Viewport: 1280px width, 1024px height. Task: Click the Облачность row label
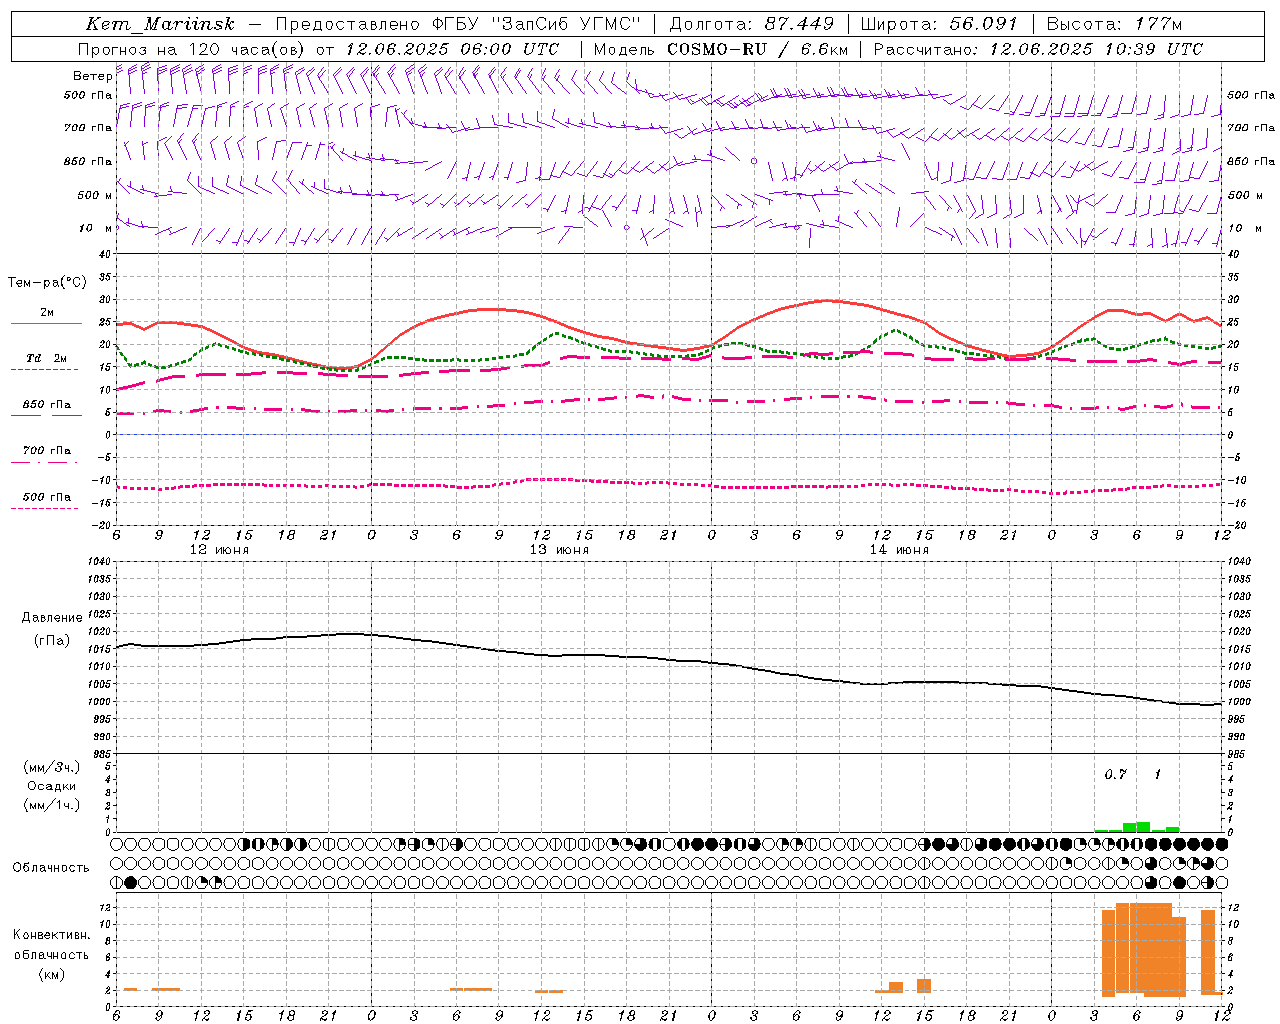51,868
